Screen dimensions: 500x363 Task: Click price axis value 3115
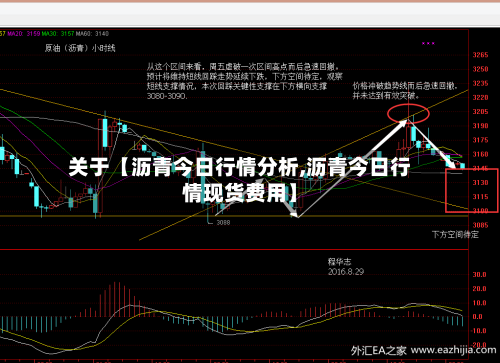[480, 197]
